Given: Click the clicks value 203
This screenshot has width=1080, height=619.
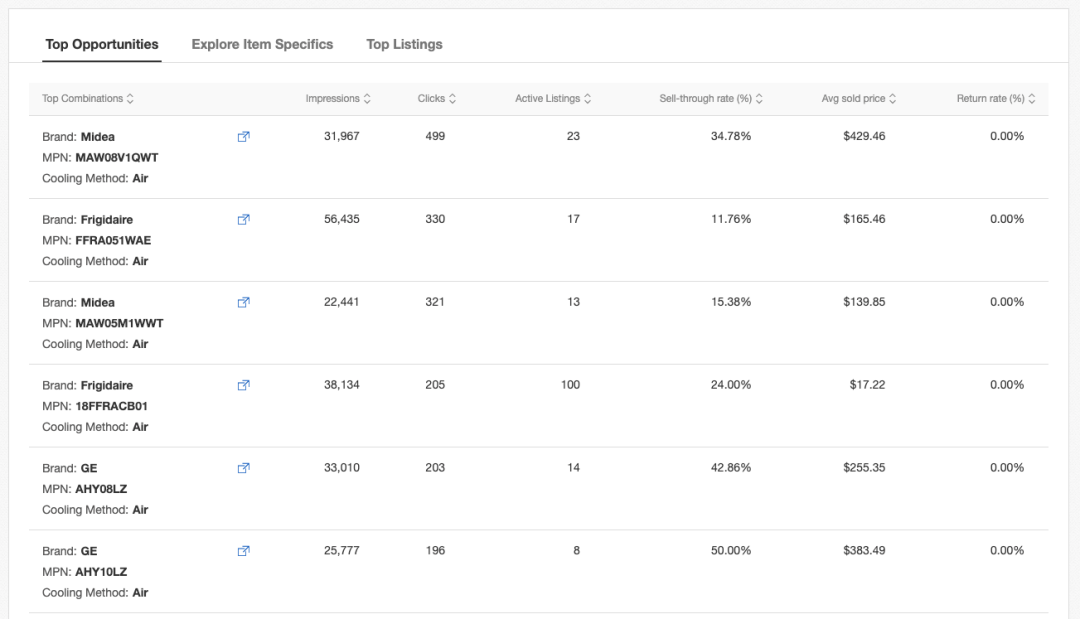Looking at the screenshot, I should click(435, 468).
